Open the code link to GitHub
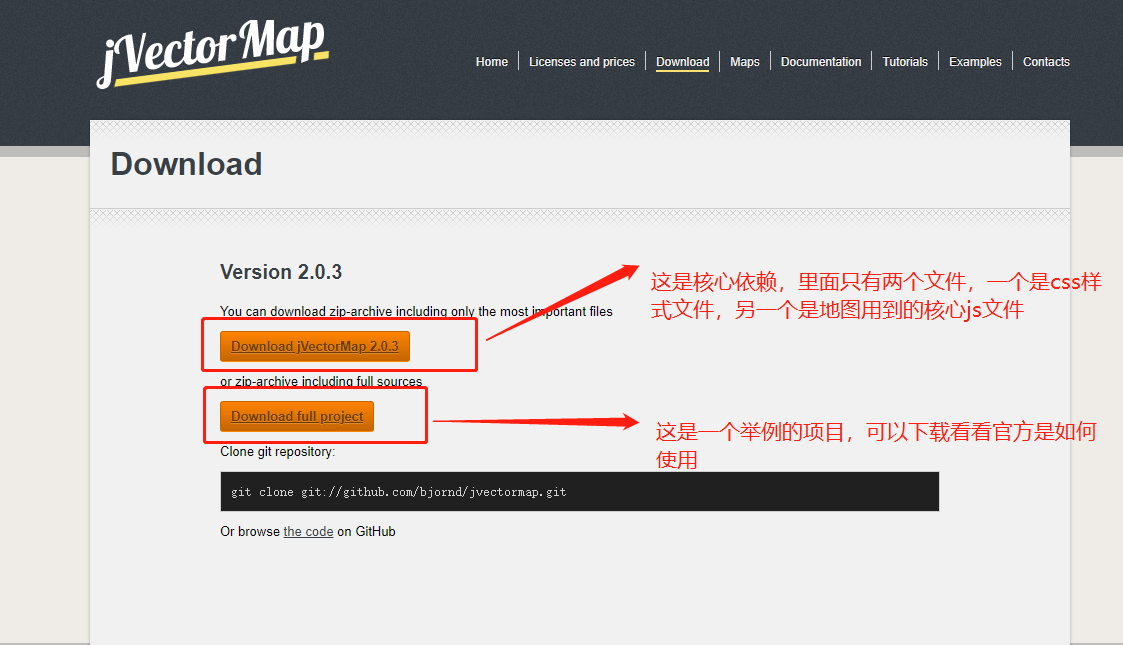Viewport: 1123px width, 645px height. [x=308, y=531]
